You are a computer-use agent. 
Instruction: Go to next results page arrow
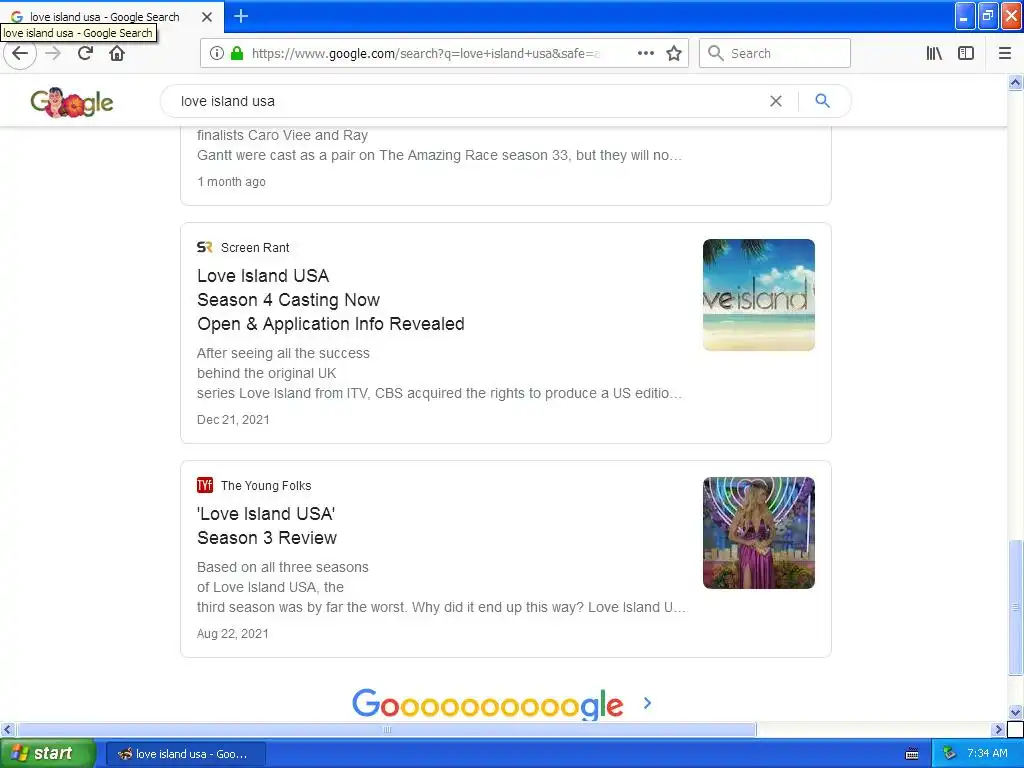tap(647, 703)
